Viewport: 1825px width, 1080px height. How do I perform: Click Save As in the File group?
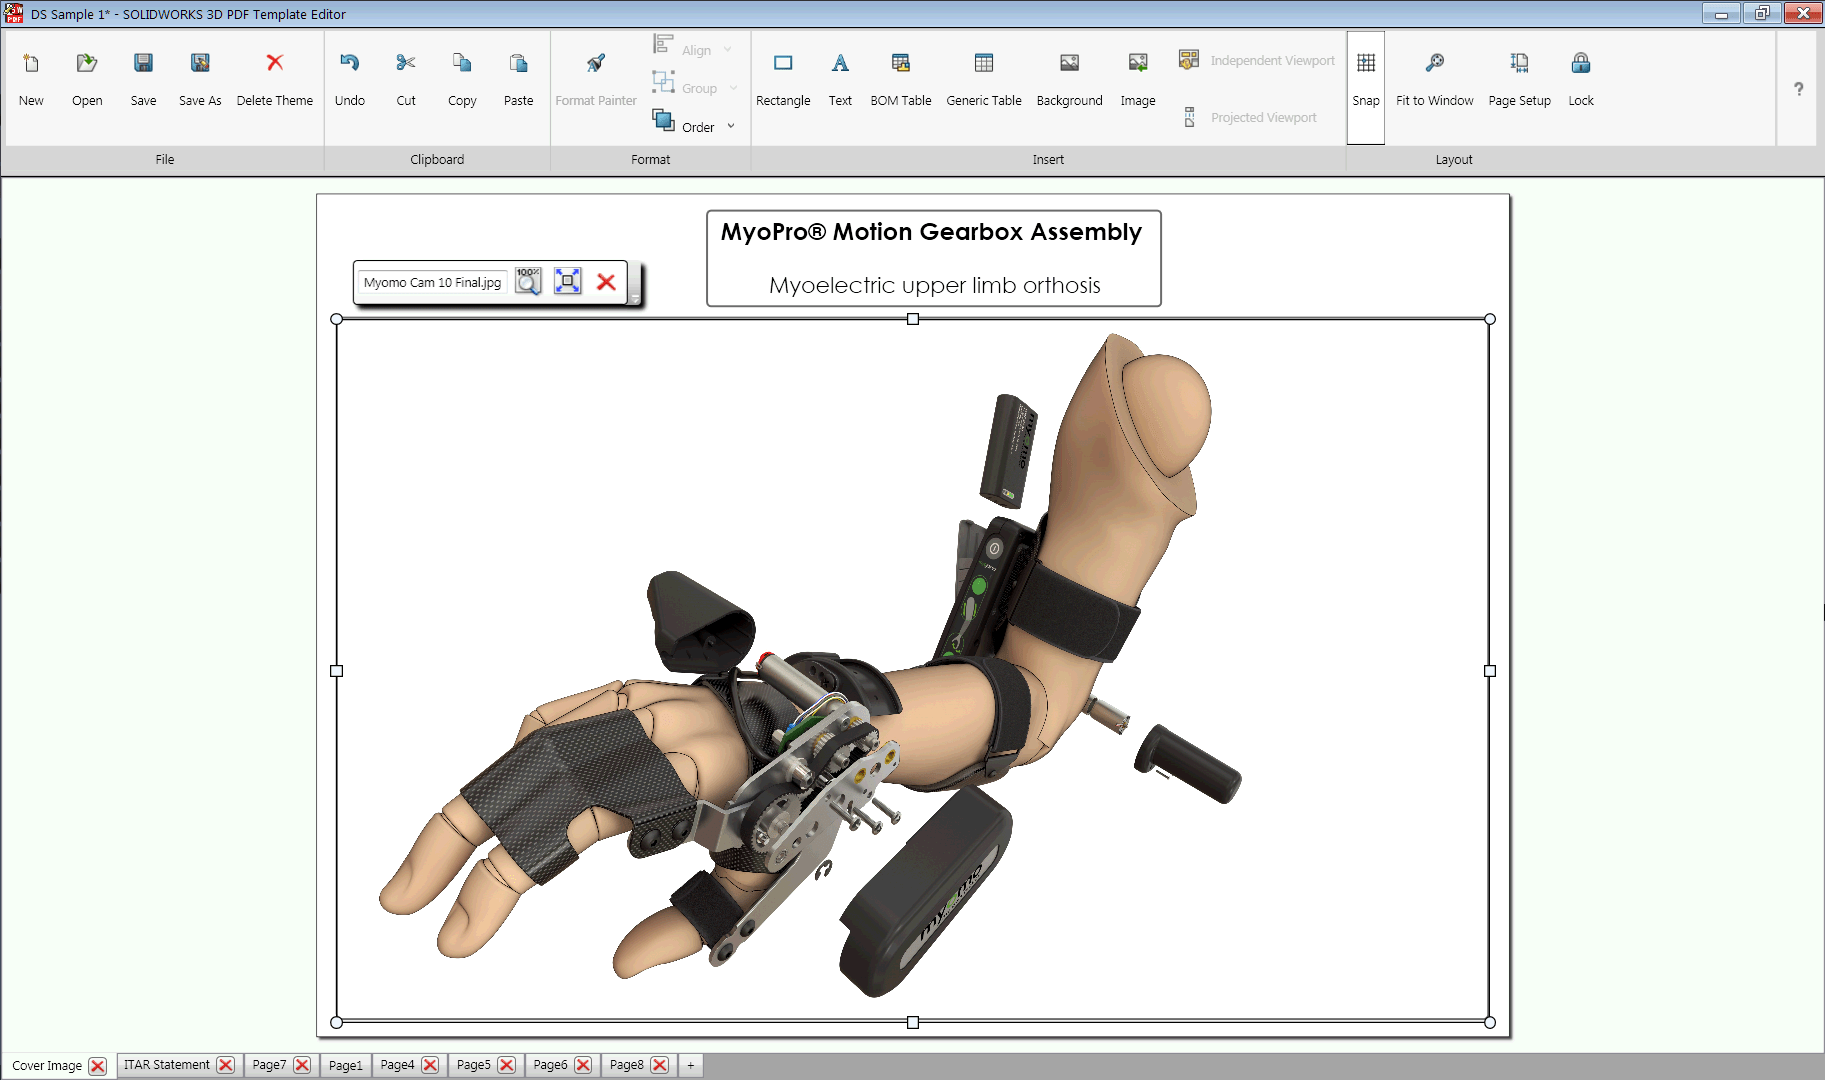tap(199, 80)
